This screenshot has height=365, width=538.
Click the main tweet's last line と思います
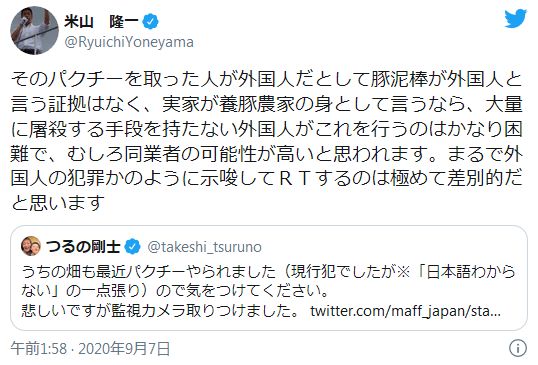(x=58, y=202)
